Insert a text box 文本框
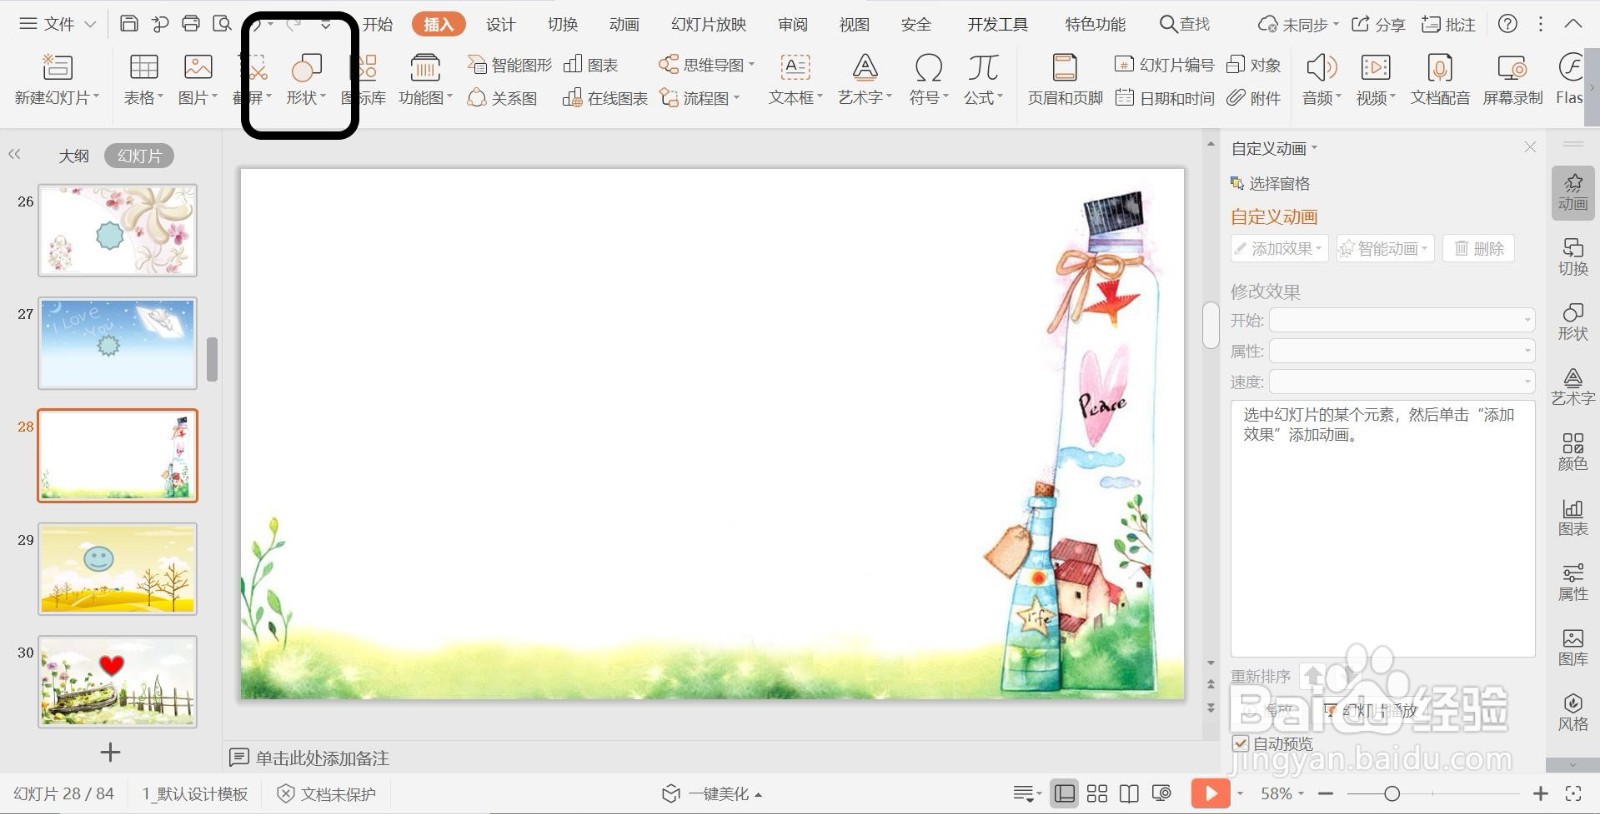This screenshot has width=1600, height=814. 795,80
